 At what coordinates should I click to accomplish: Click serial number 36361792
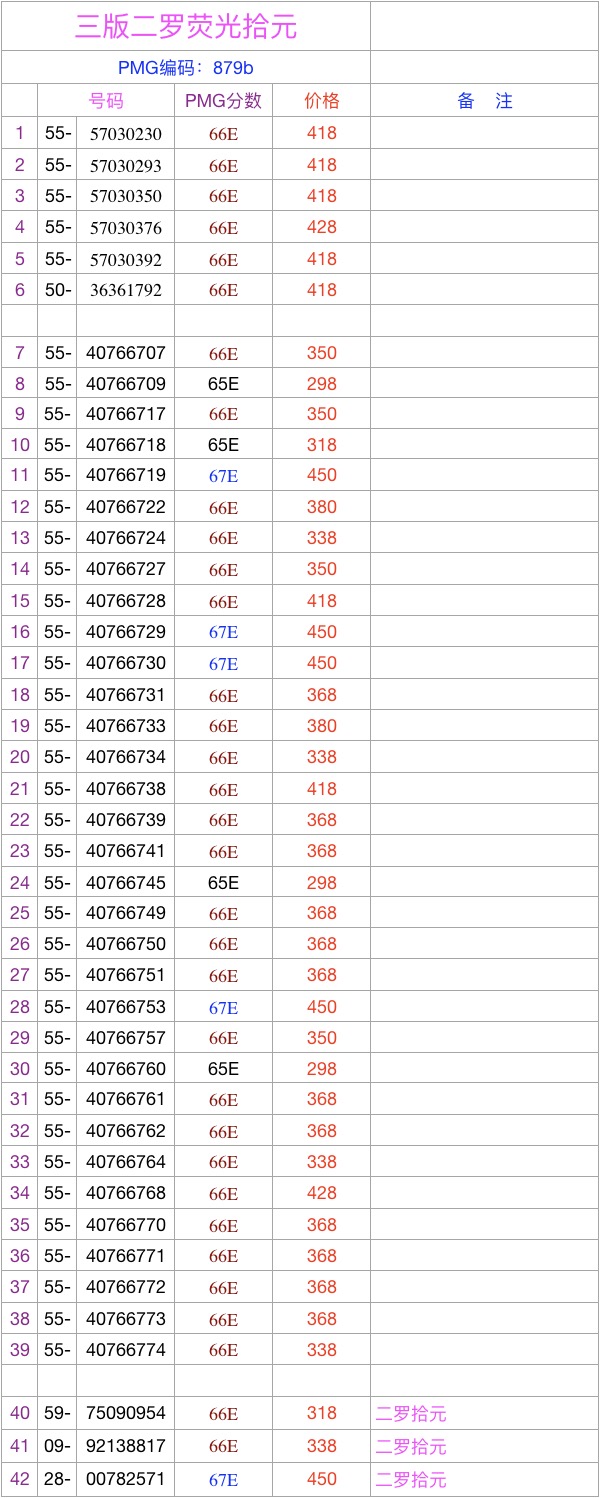click(125, 290)
